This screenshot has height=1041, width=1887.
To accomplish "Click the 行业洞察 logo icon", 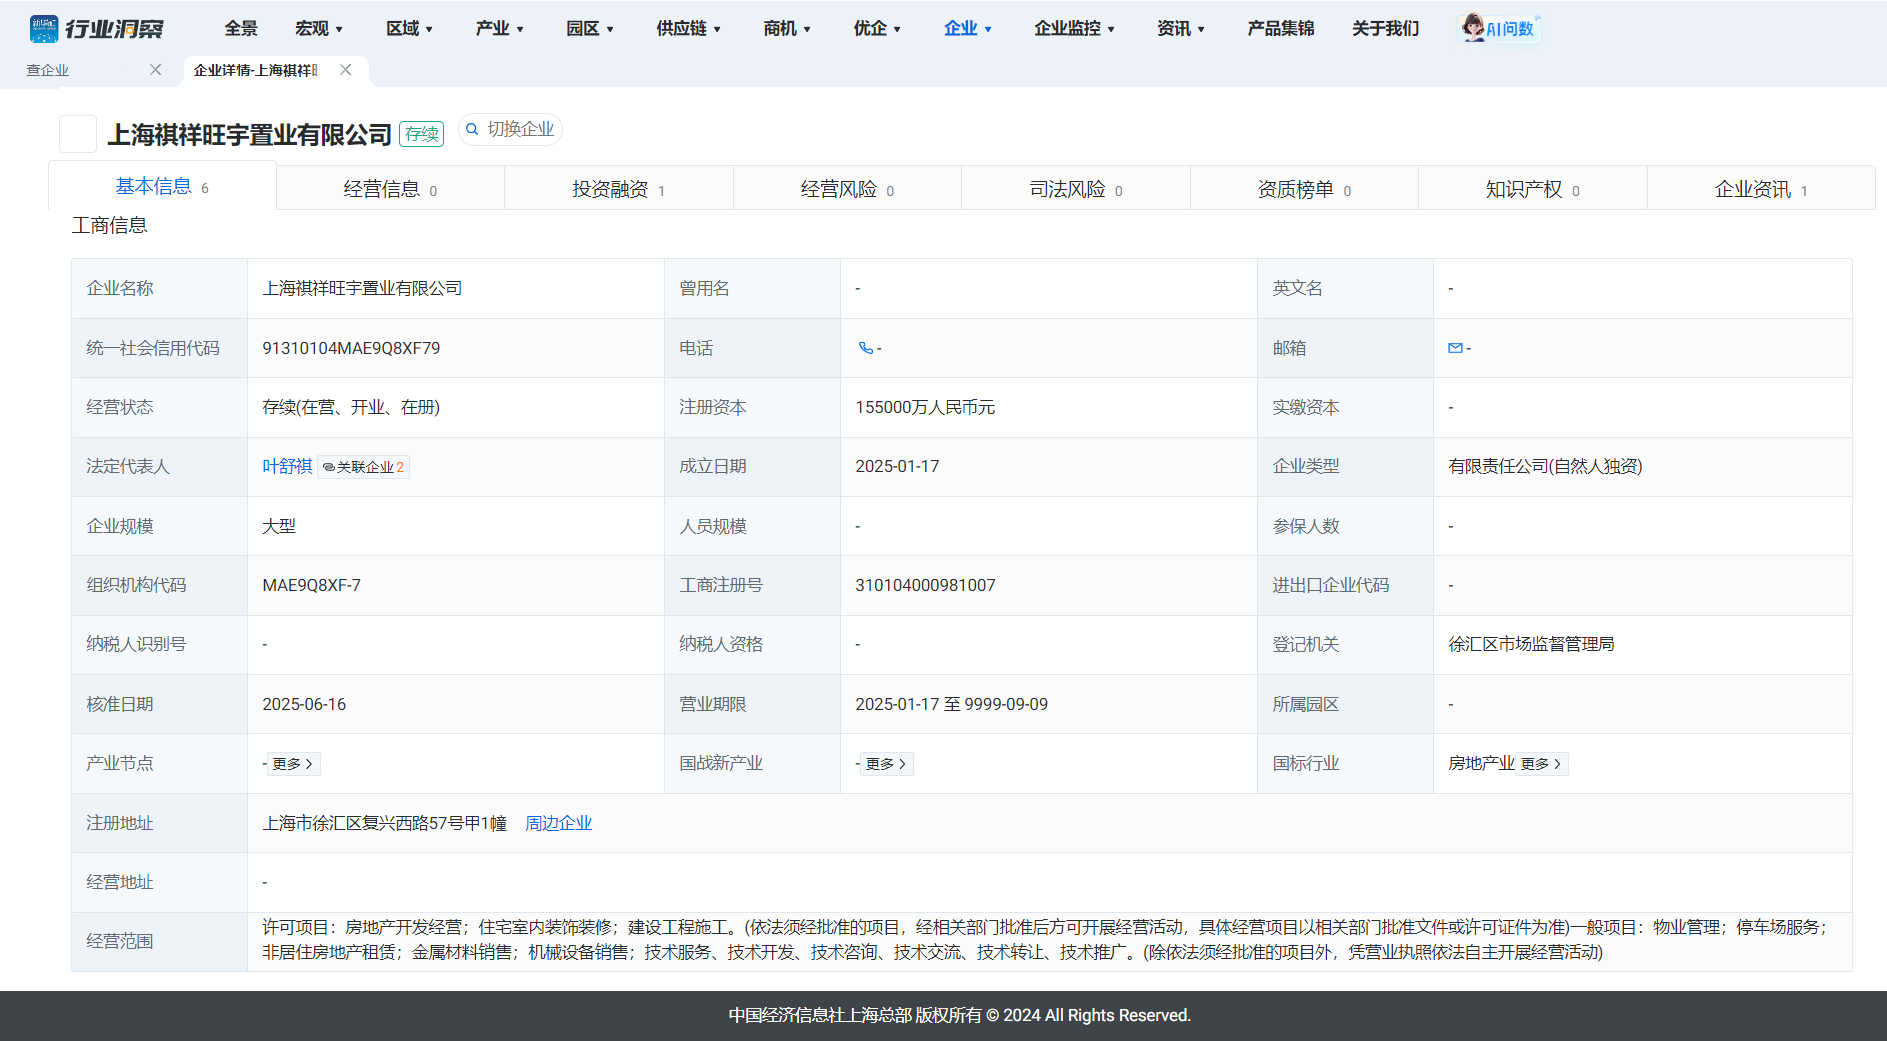I will click(44, 29).
